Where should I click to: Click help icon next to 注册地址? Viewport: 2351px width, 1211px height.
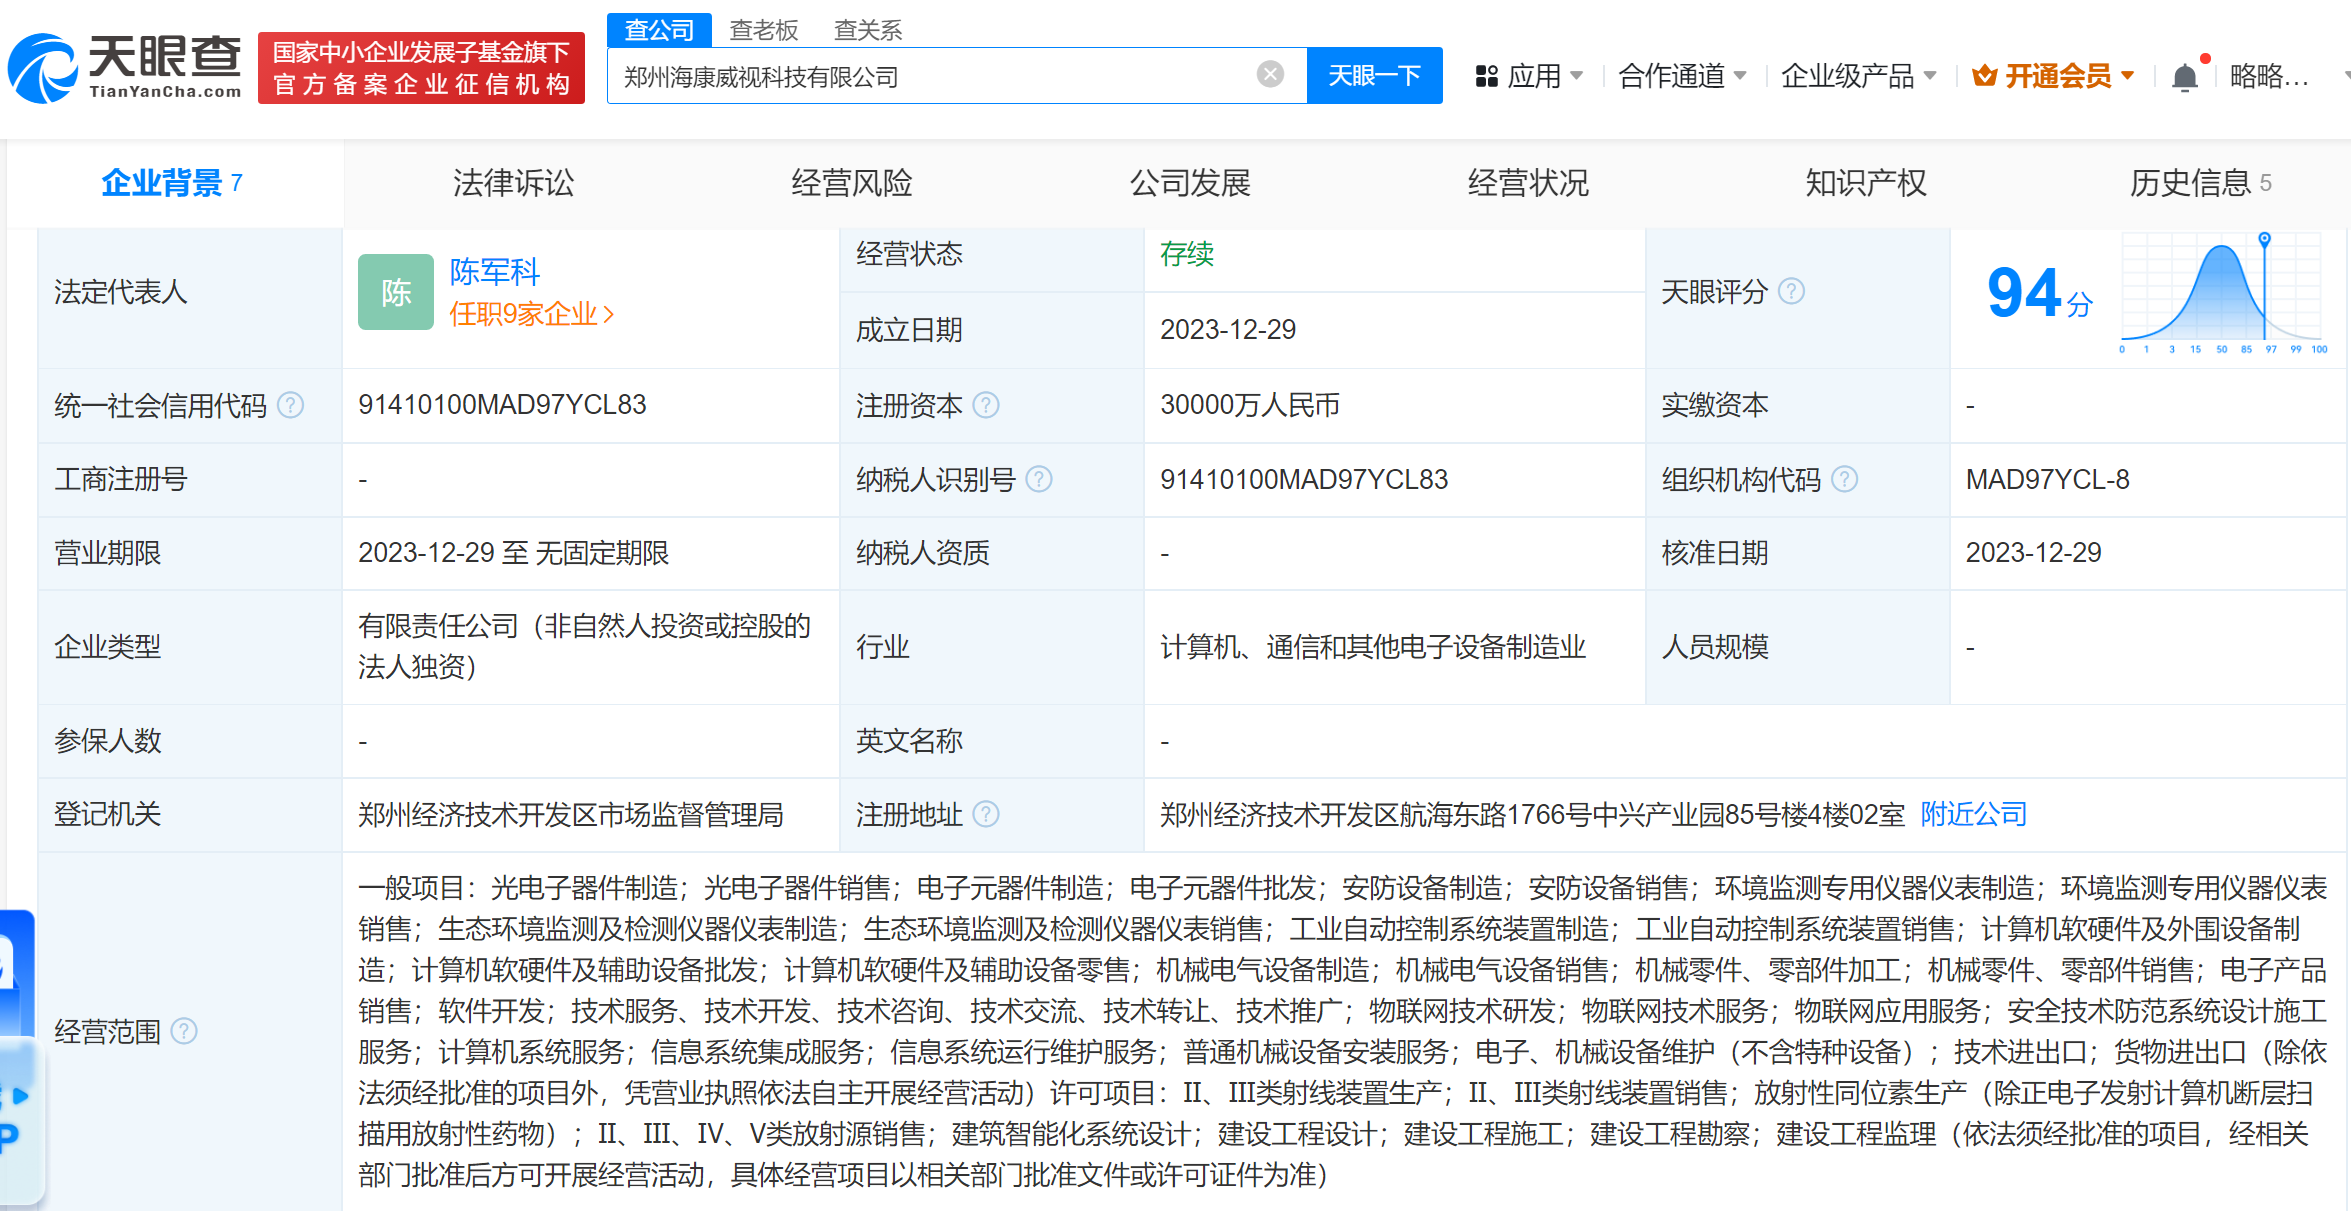(x=986, y=814)
